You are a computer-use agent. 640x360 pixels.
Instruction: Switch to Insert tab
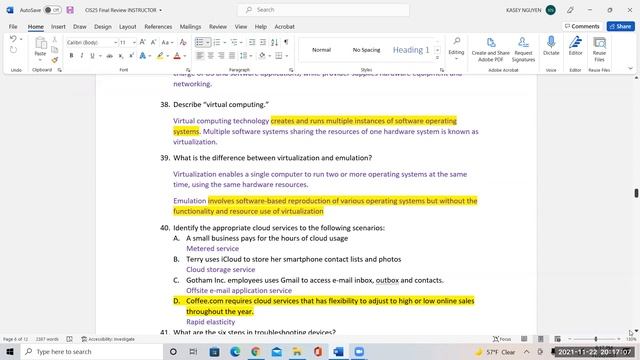[58, 27]
